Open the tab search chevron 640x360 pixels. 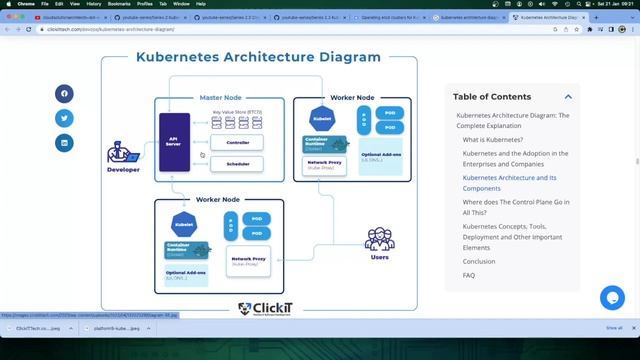pos(633,18)
